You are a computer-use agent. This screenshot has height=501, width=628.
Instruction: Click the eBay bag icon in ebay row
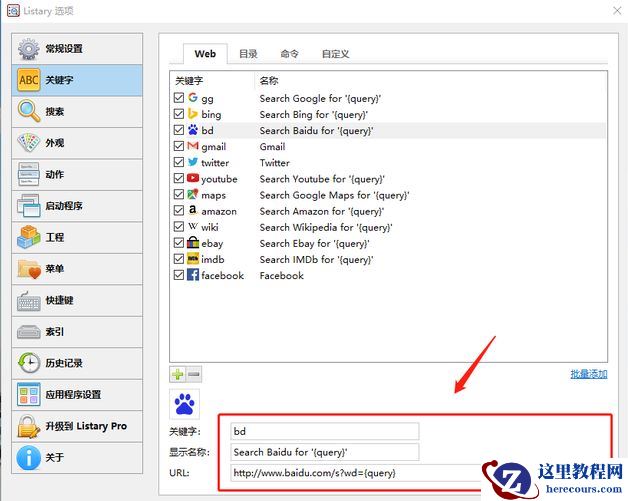(193, 242)
